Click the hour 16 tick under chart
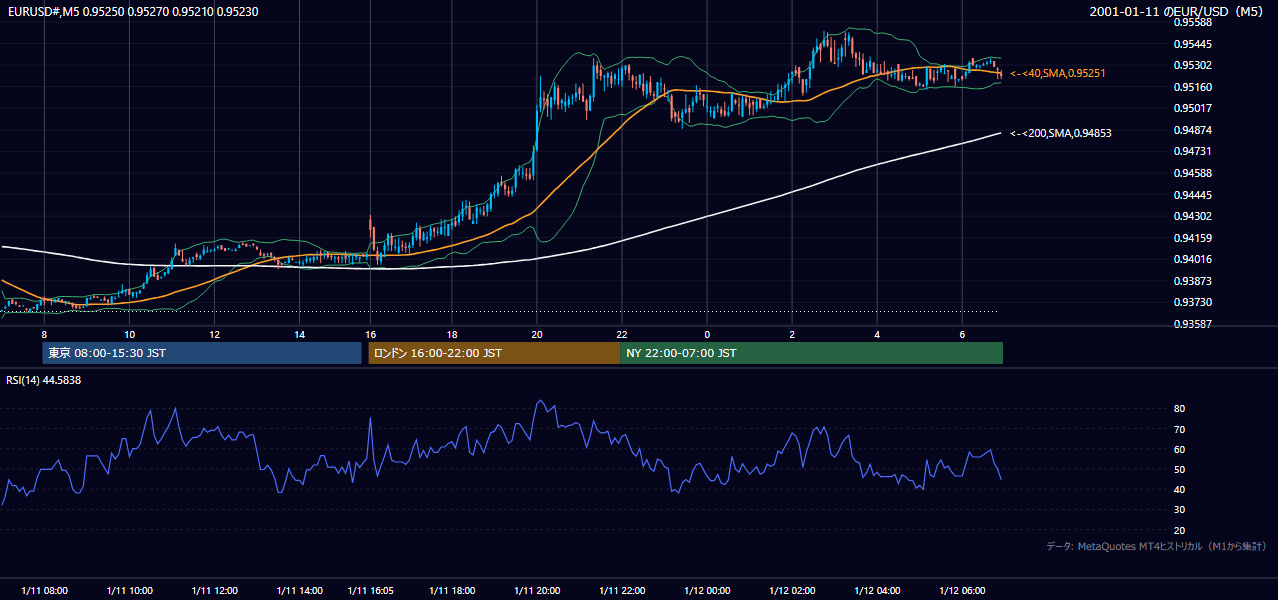Viewport: 1278px width, 600px height. pyautogui.click(x=370, y=334)
